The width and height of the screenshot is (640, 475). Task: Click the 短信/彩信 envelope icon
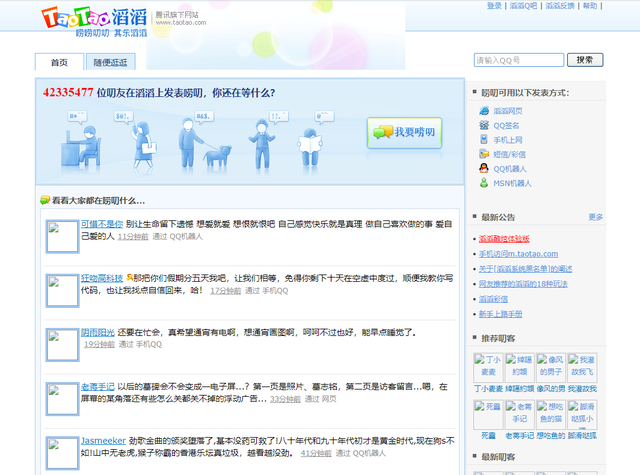coord(484,154)
